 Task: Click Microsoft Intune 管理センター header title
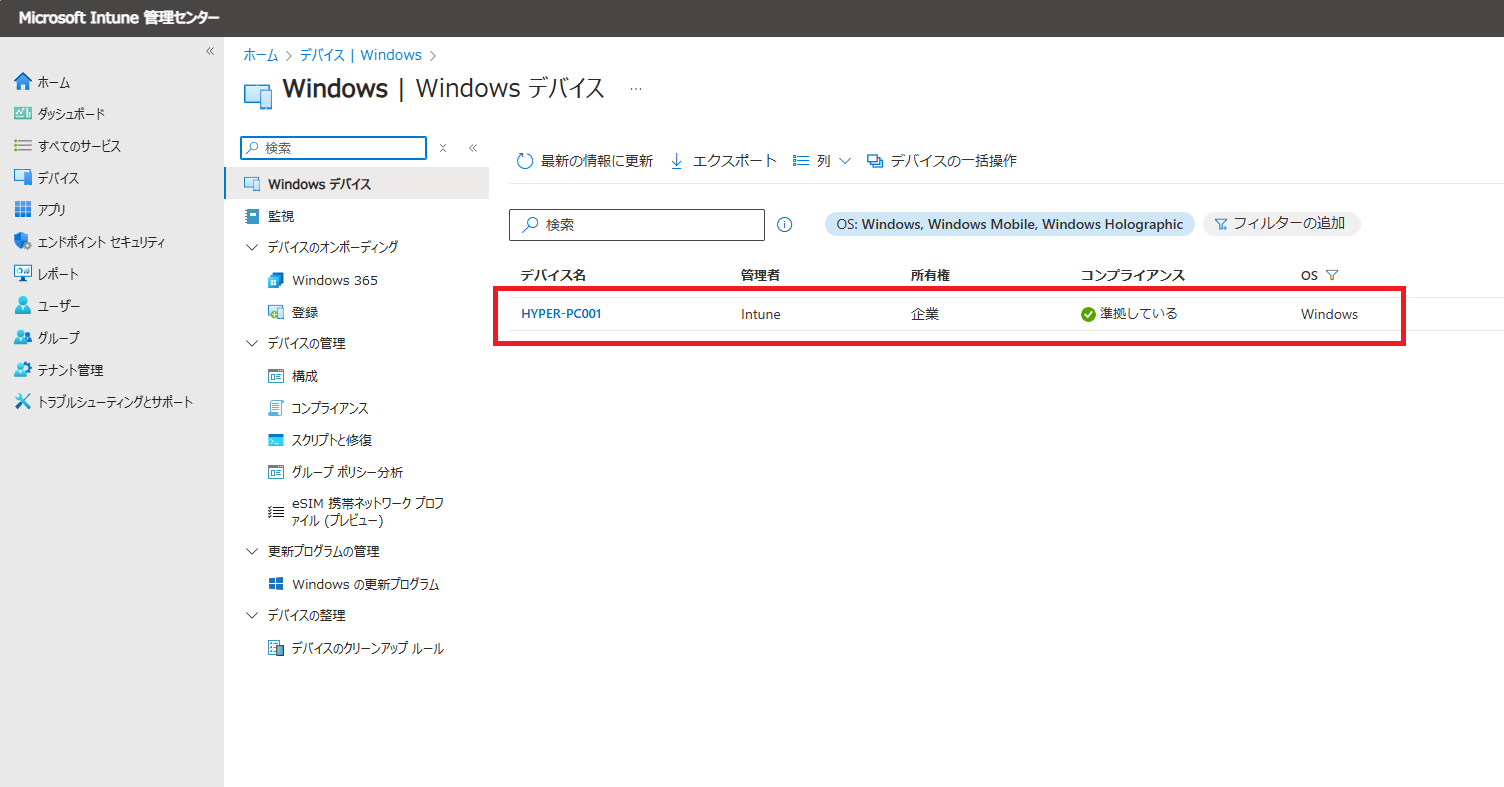[x=118, y=18]
